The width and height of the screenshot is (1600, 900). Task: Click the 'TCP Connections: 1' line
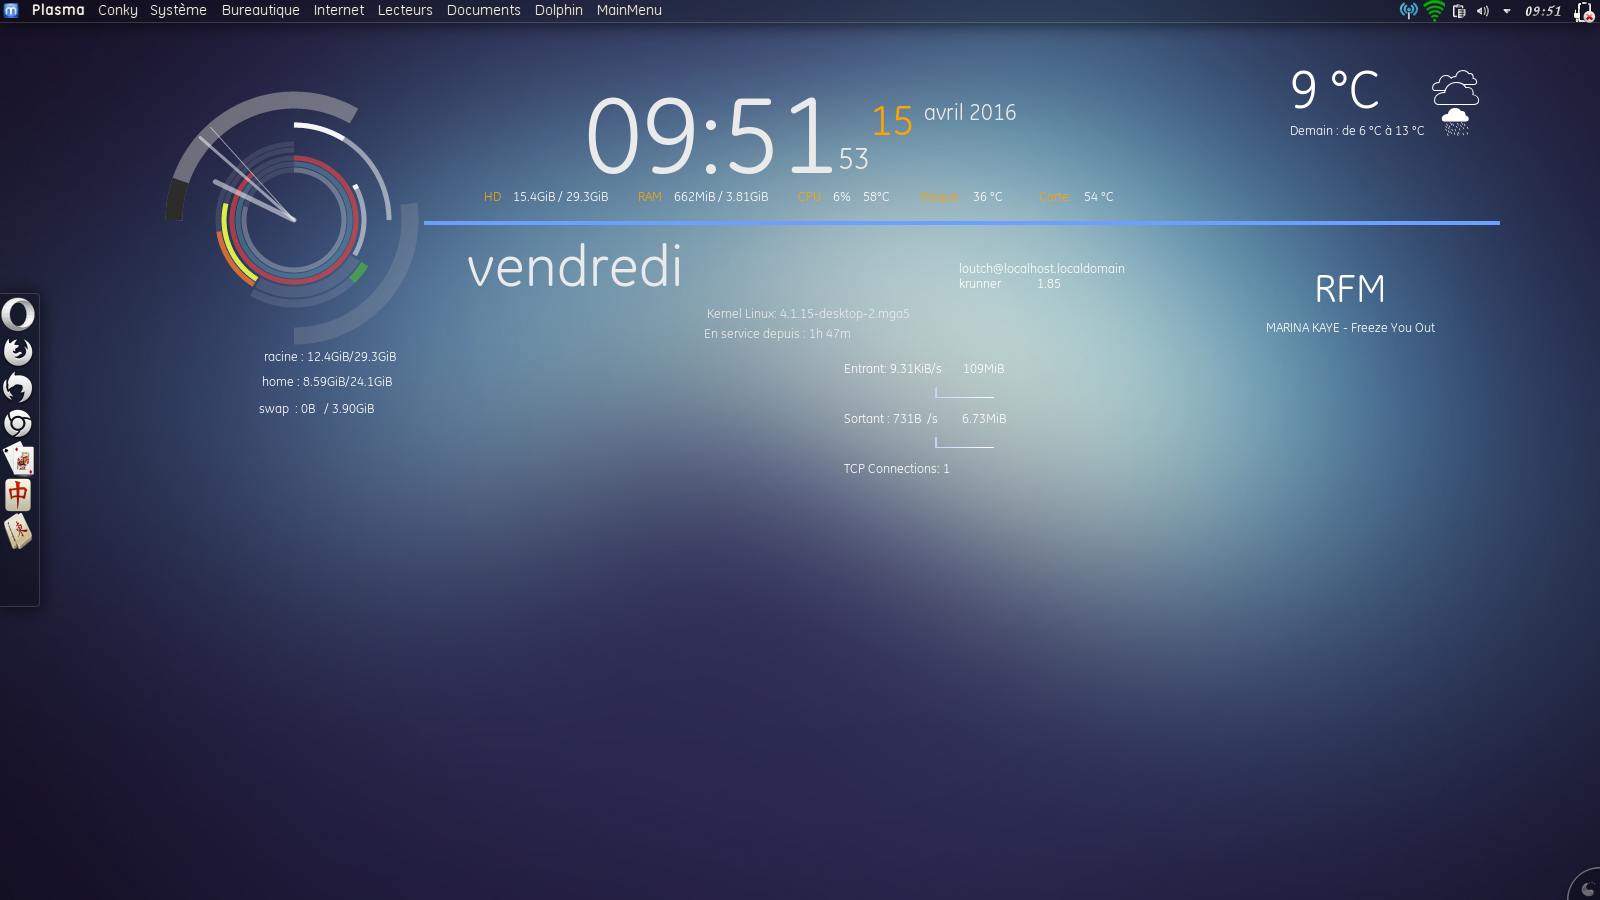[x=896, y=469]
